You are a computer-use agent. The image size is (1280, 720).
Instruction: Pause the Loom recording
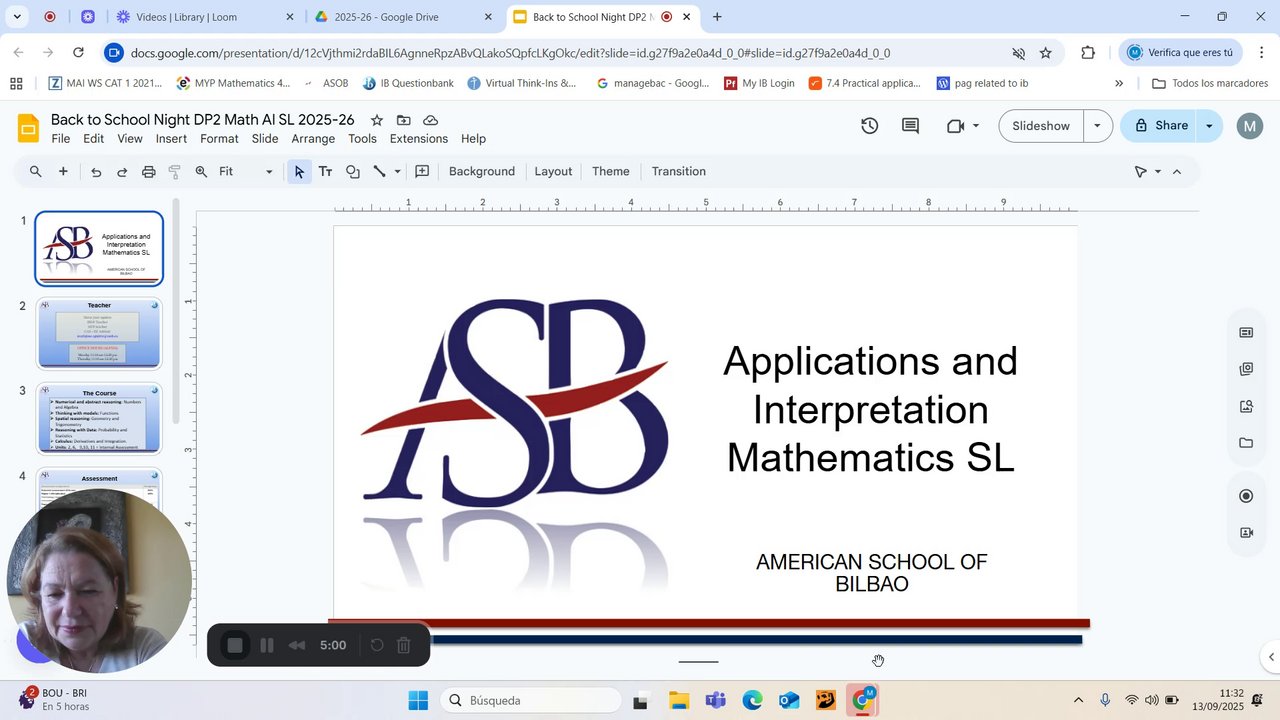[267, 645]
